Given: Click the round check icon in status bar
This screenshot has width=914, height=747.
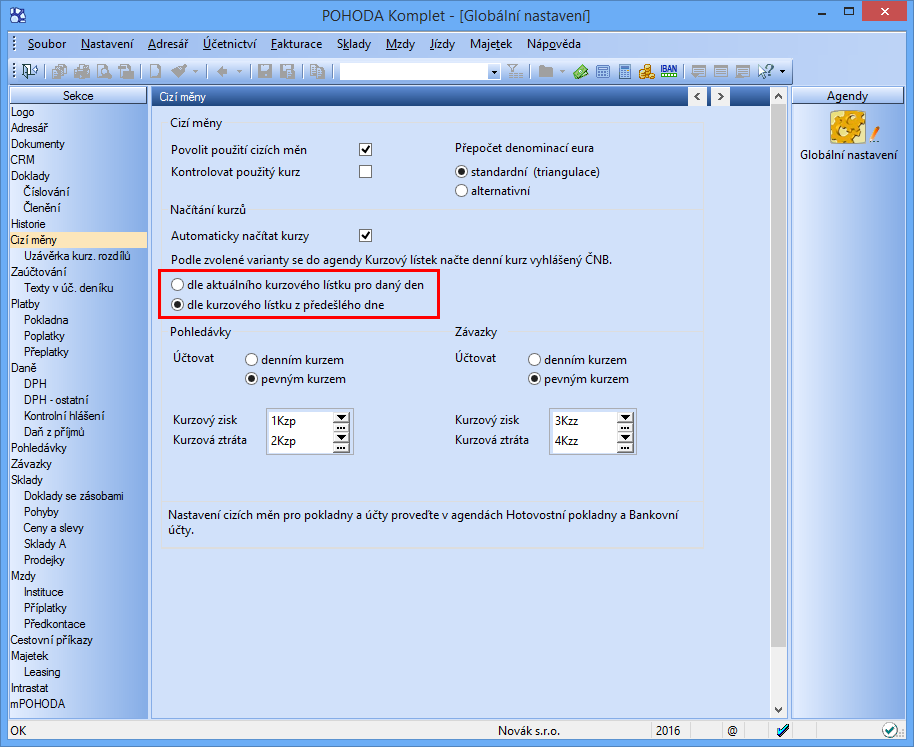Looking at the screenshot, I should pyautogui.click(x=890, y=730).
